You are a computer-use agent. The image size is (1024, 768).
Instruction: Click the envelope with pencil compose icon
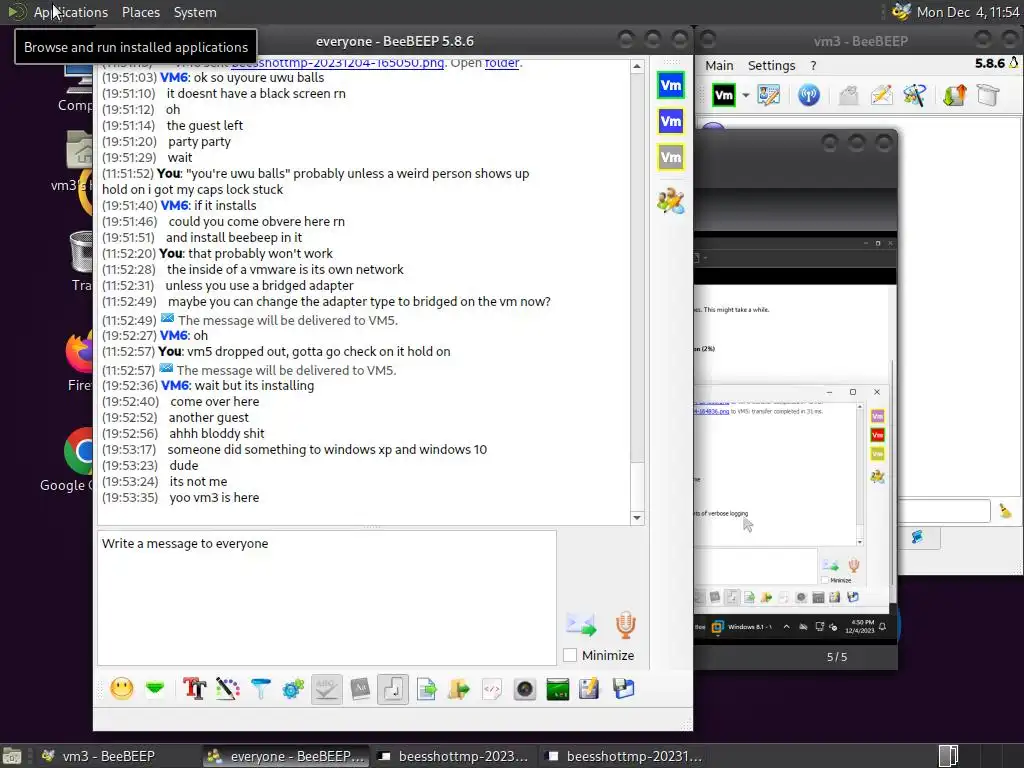(882, 95)
